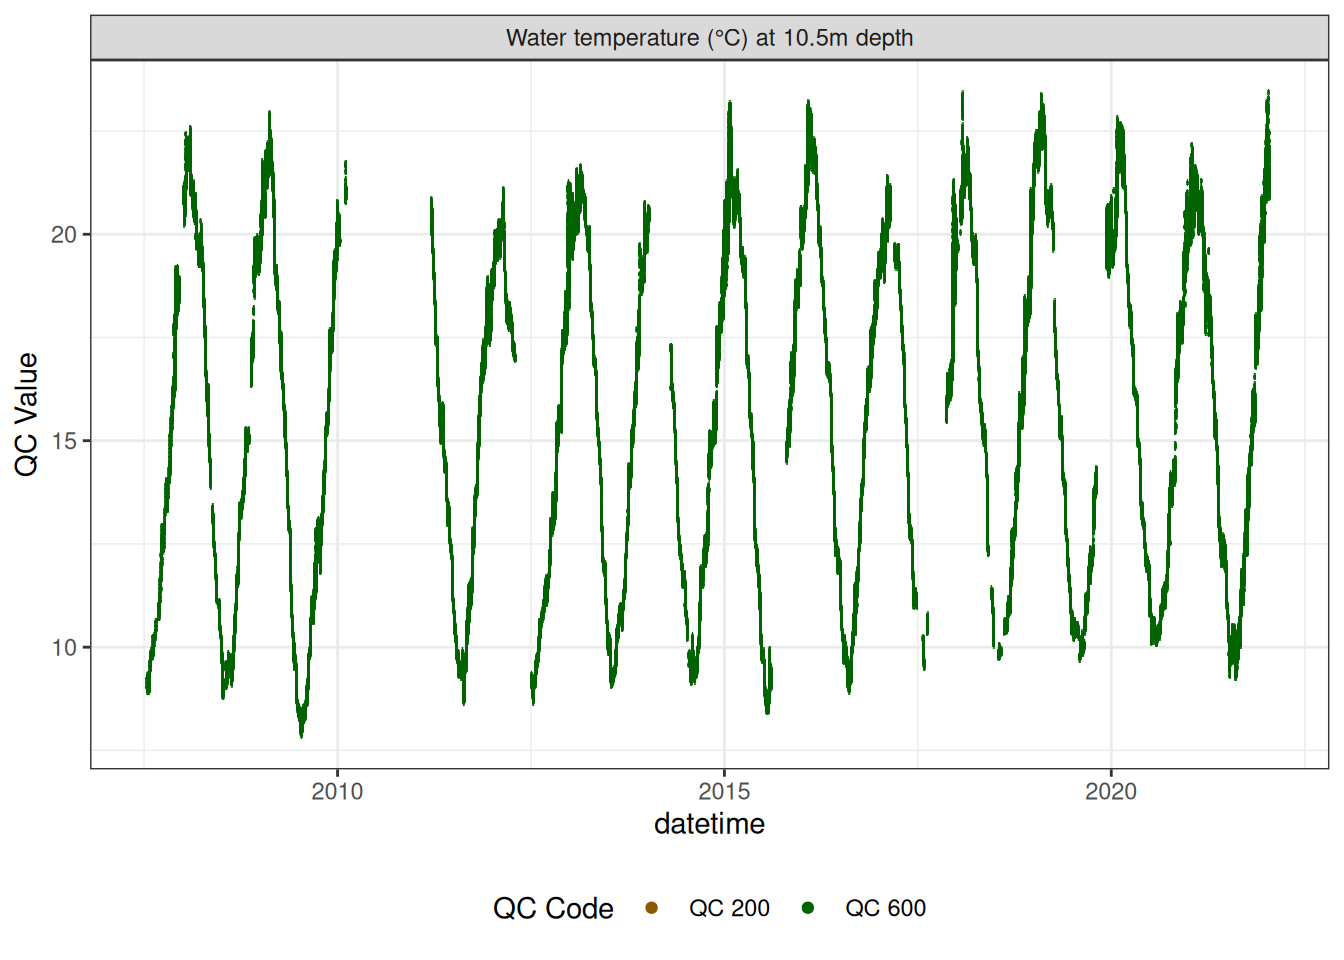Viewport: 1344px width, 960px height.
Task: Click the green QC 600 legend dot
Action: tap(808, 908)
